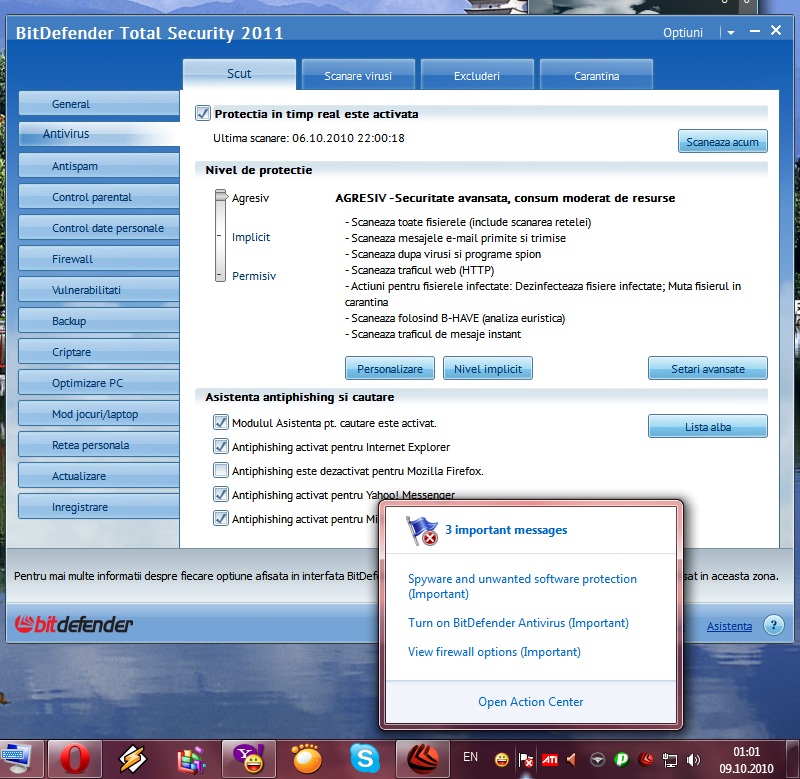Click the red BitDefender tray icon
Screen dimensions: 800x779
645,760
